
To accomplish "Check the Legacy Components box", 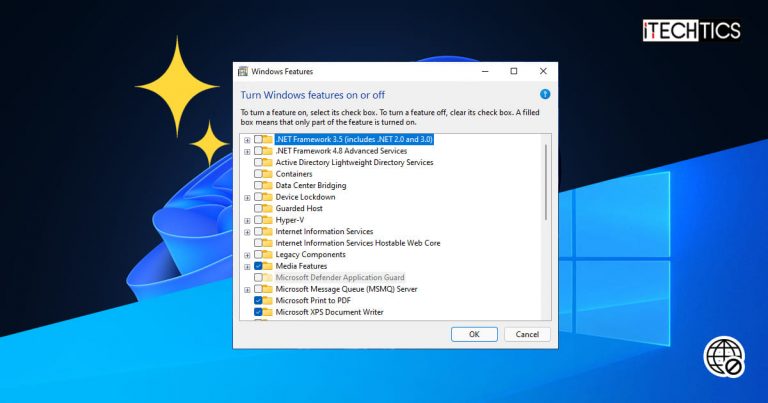I will coord(258,254).
